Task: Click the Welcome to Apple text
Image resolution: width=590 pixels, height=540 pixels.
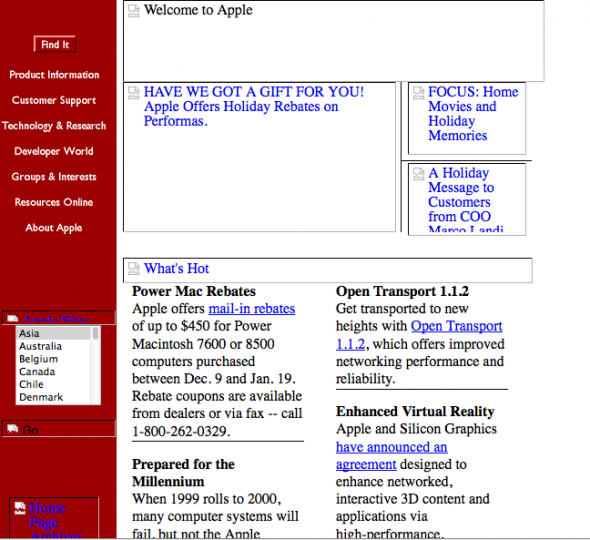Action: (x=198, y=10)
